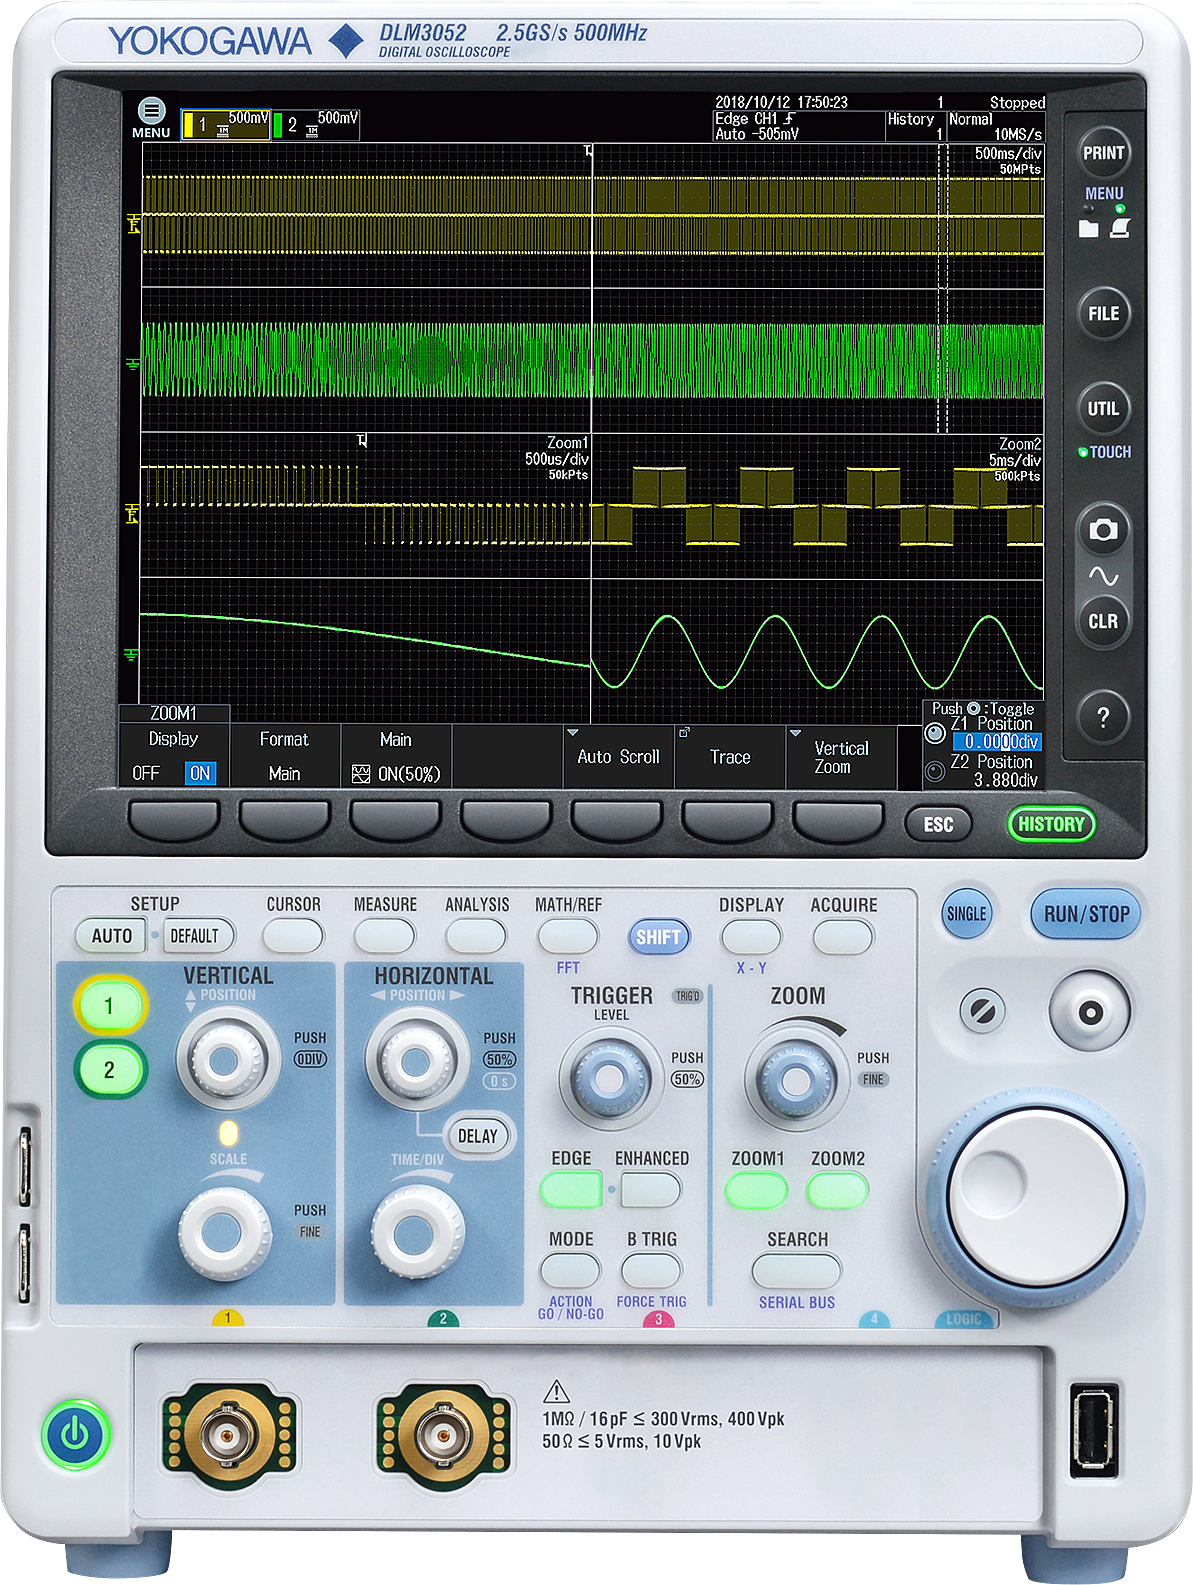Screen dimensions: 1193x1585
Task: Select the green CH2 500mV indicator on screen
Action: coord(315,124)
